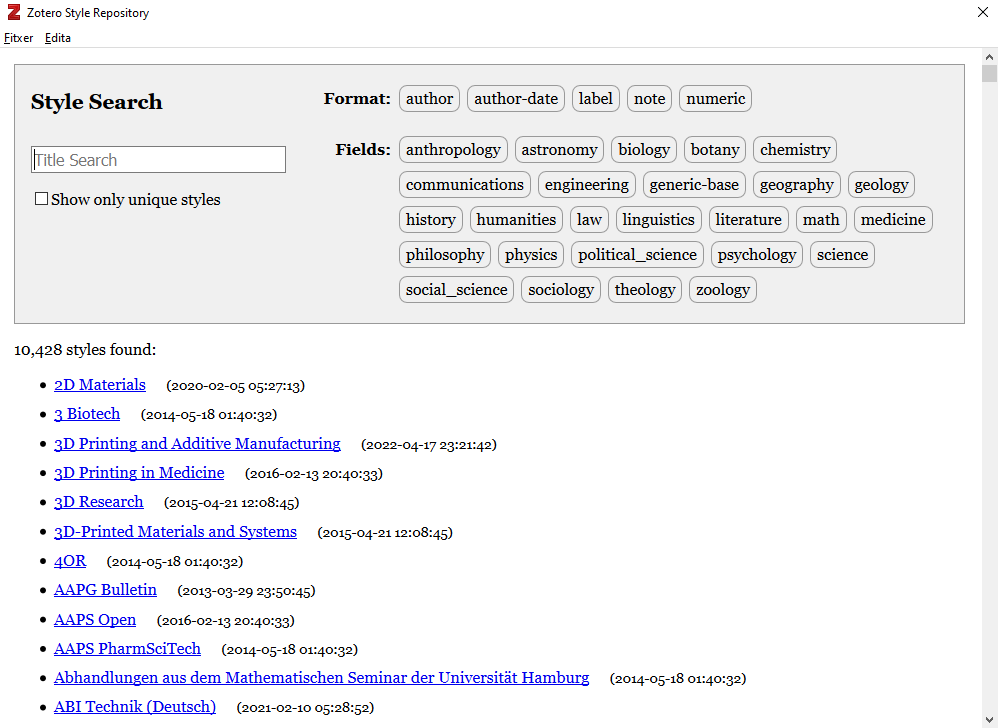The height and width of the screenshot is (728, 998).
Task: Select the history field tag
Action: tap(431, 220)
